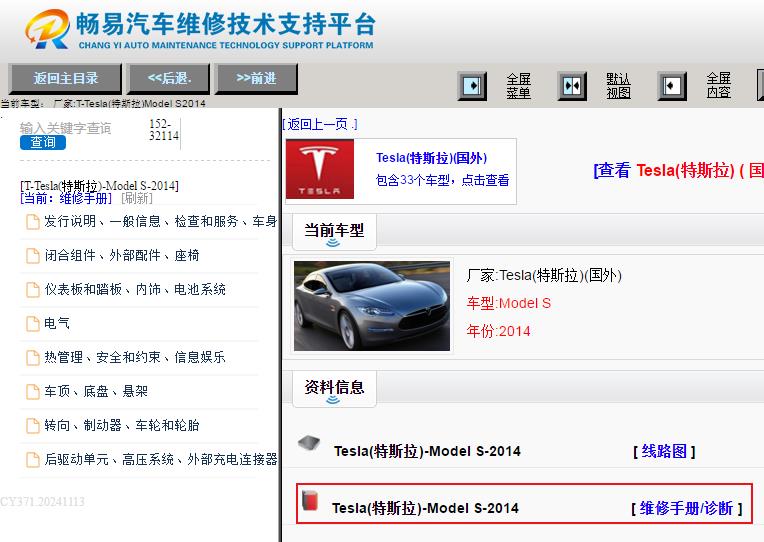Open 车顶、底盘、悬架 tree entry
This screenshot has height=542, width=764.
tap(96, 391)
